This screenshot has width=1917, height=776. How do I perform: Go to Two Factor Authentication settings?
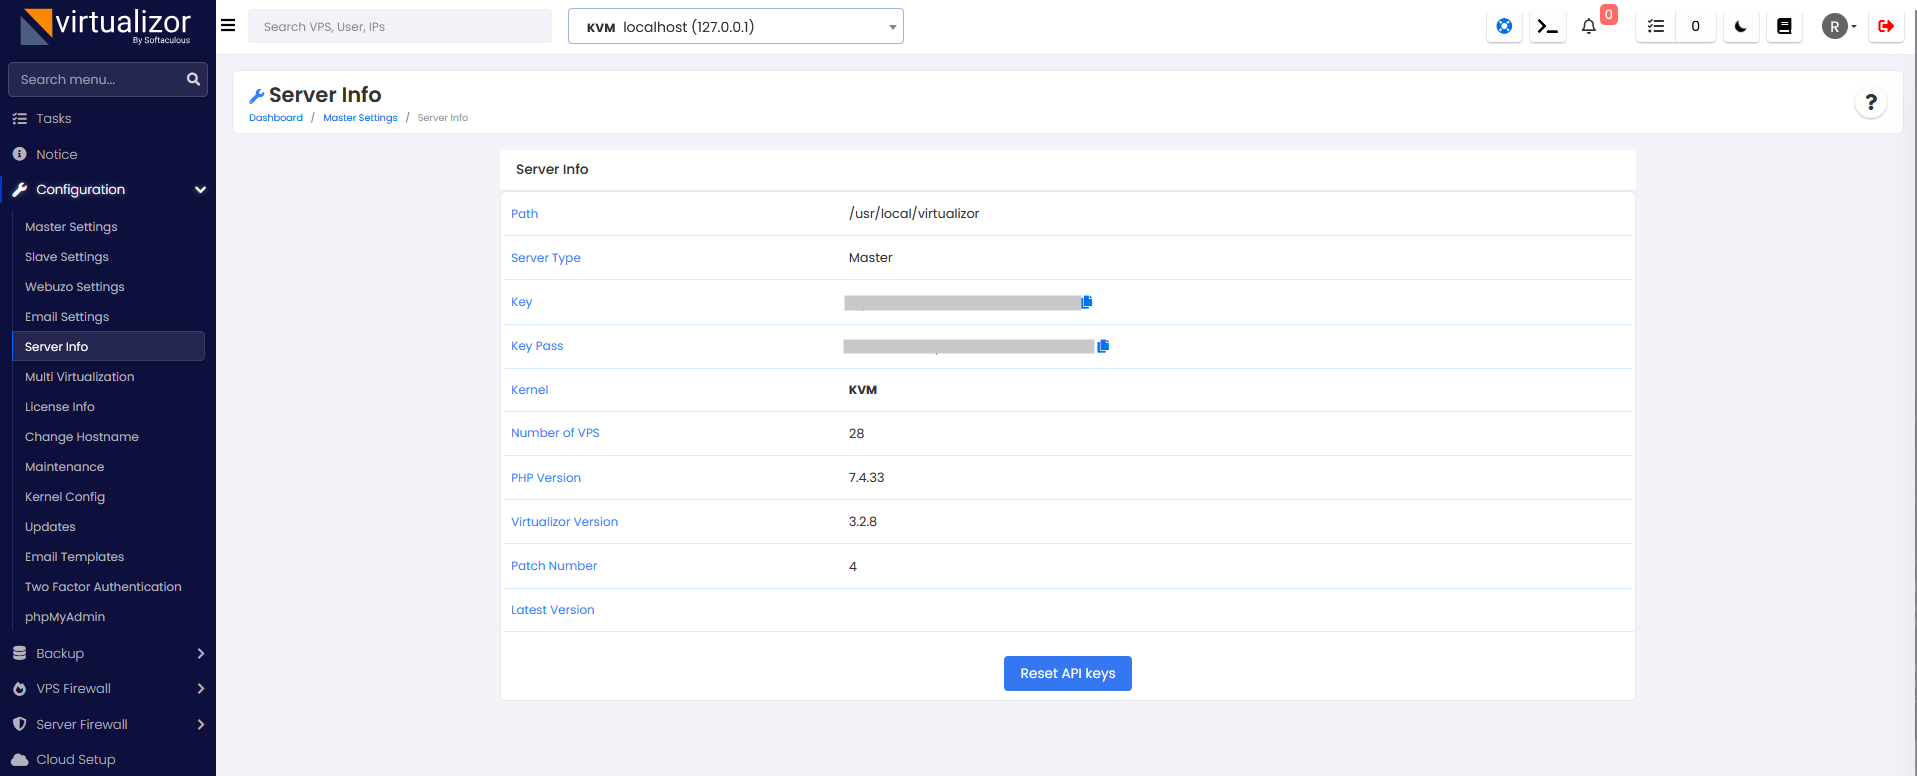click(103, 587)
